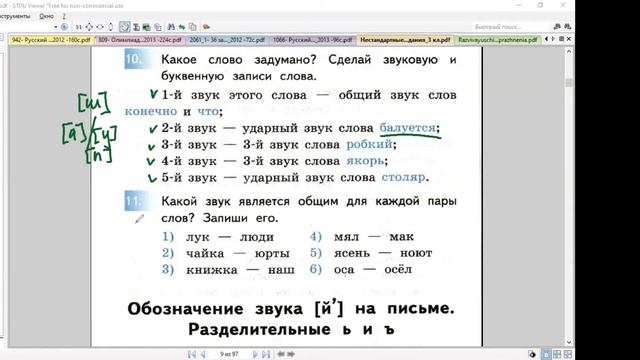Click the word pair оса — осёл
Image resolution: width=640 pixels, height=360 pixels.
(x=373, y=269)
